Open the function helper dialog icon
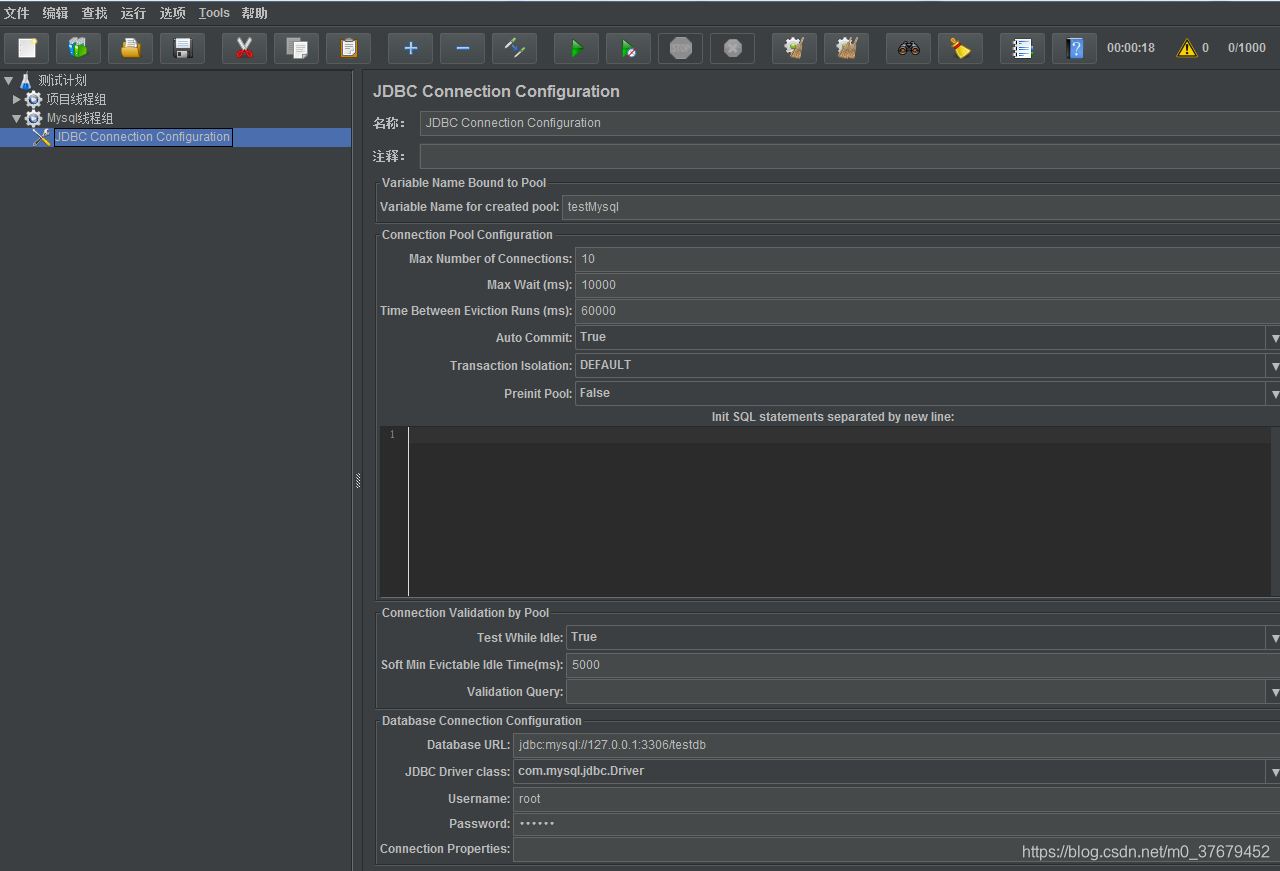 click(x=1022, y=48)
